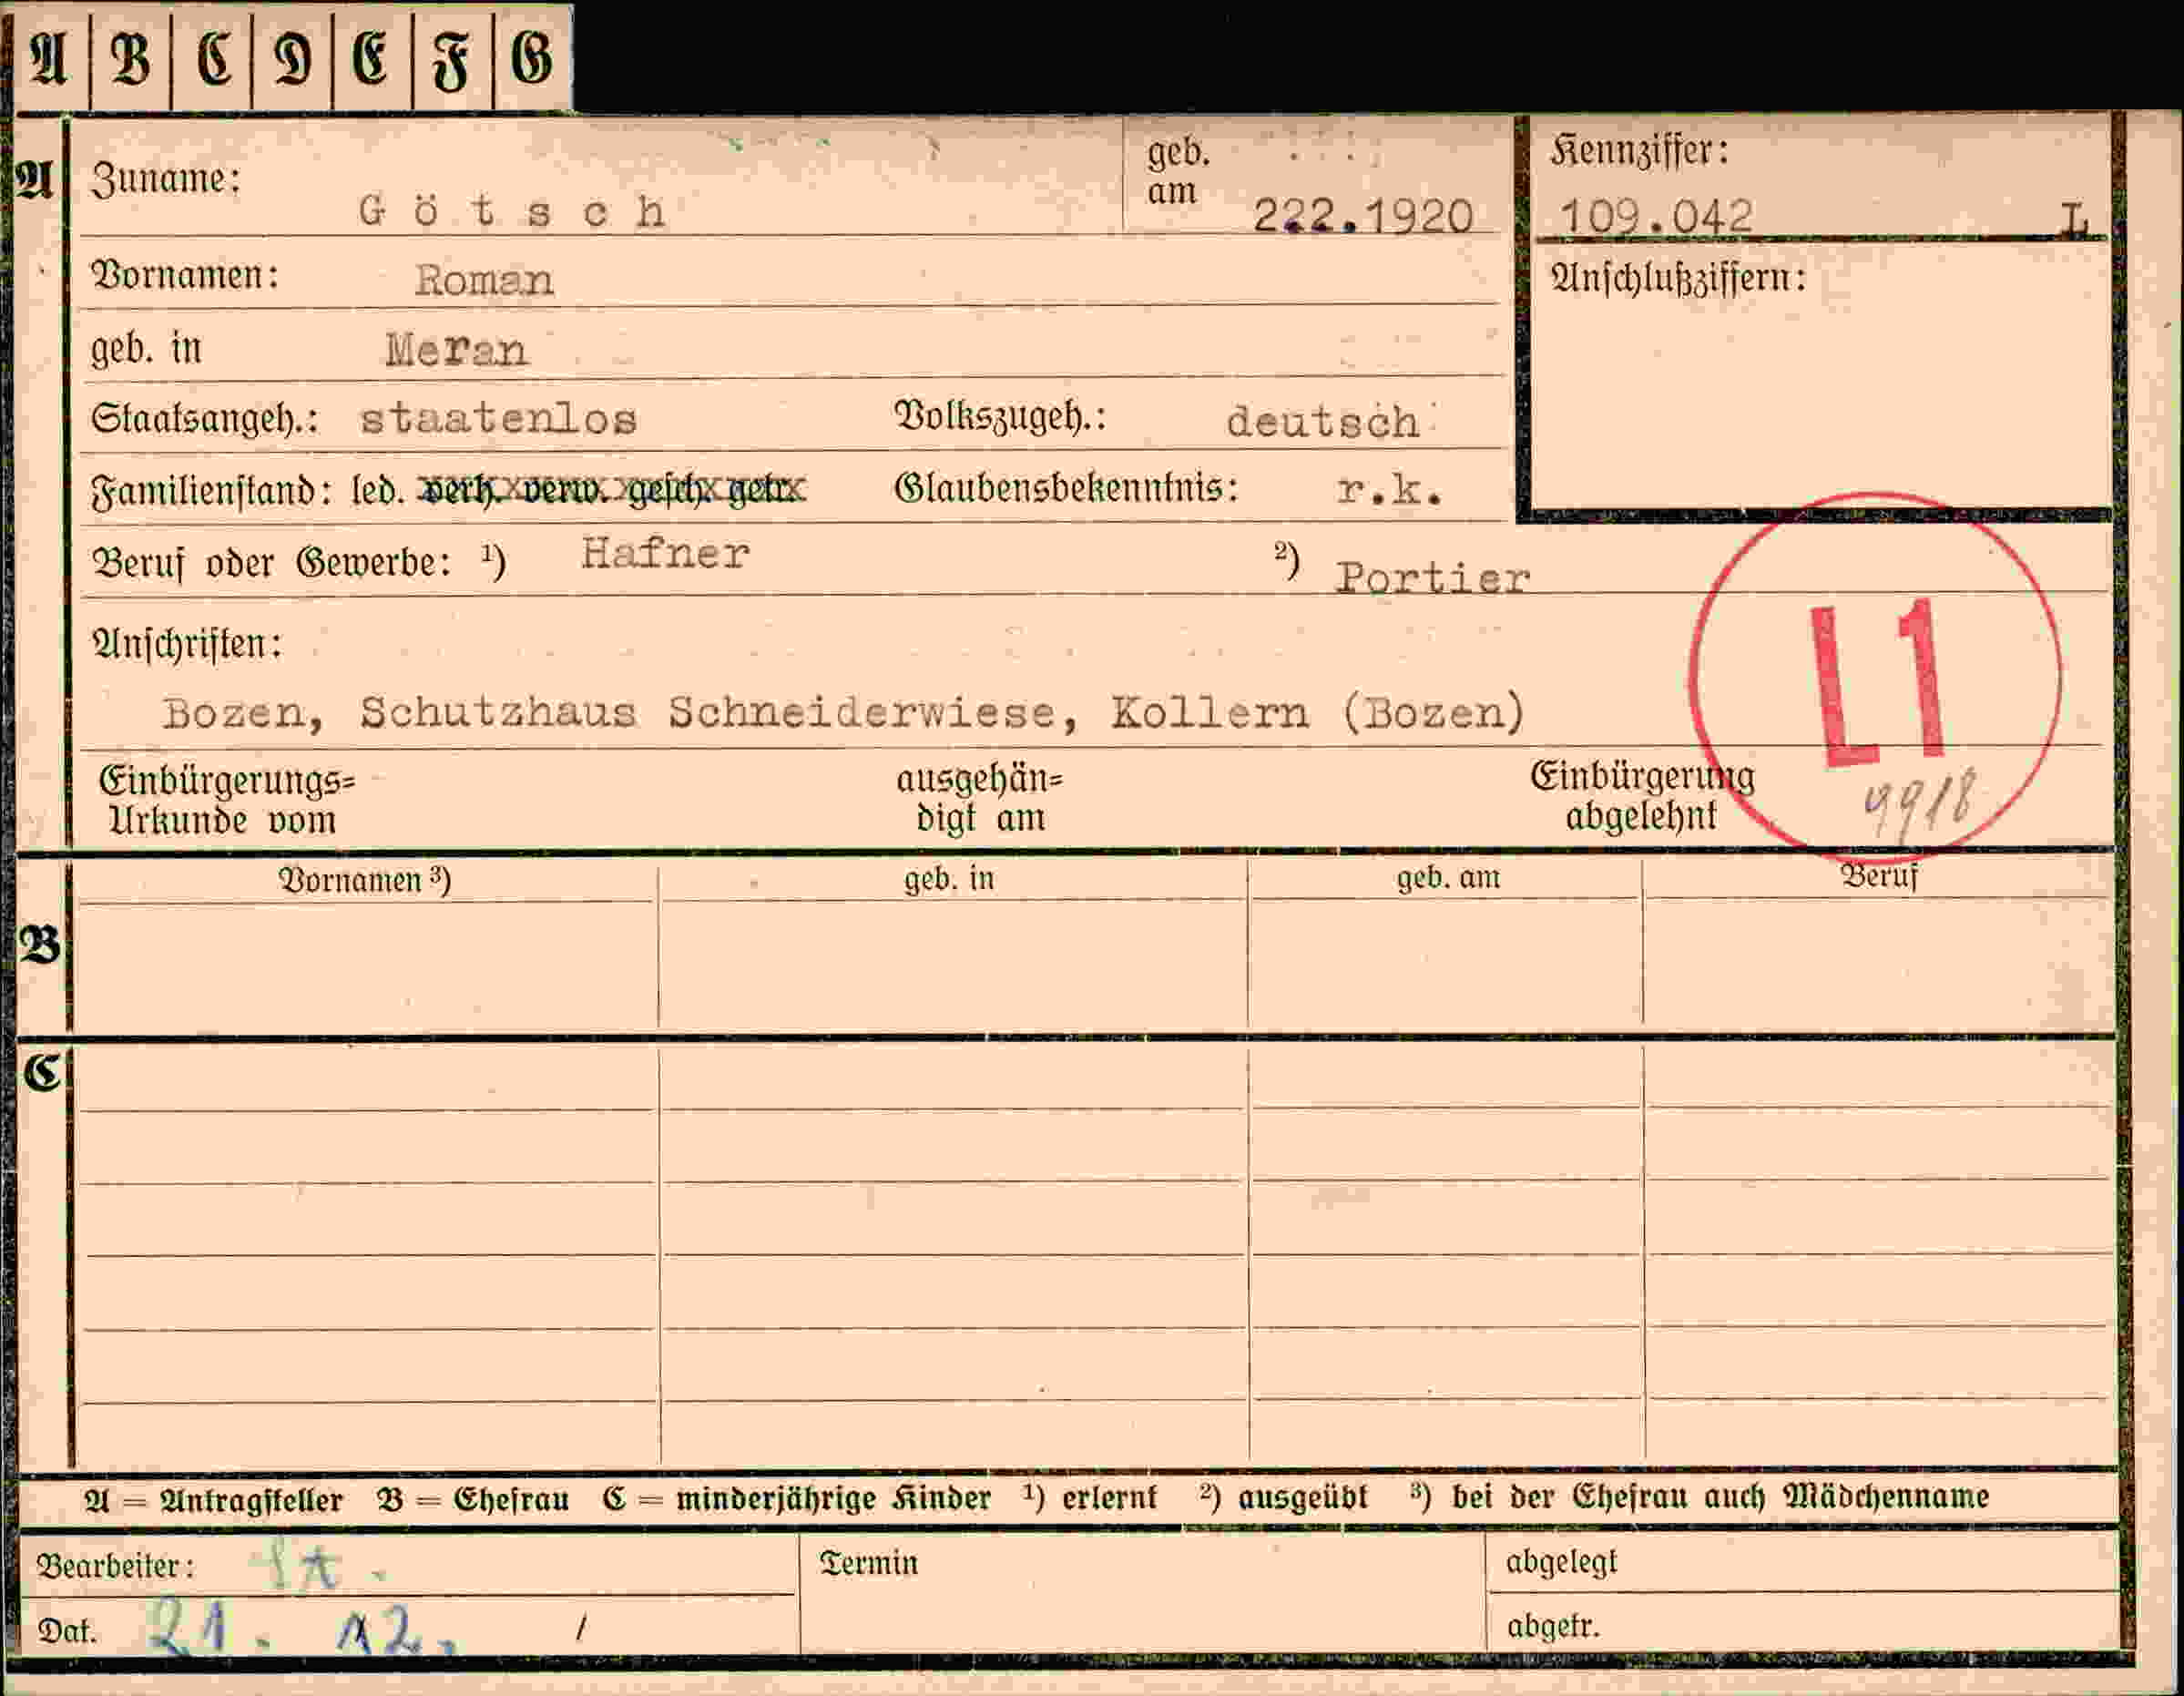Click the typed surname "Götsch"
The image size is (2184, 1696).
512,211
